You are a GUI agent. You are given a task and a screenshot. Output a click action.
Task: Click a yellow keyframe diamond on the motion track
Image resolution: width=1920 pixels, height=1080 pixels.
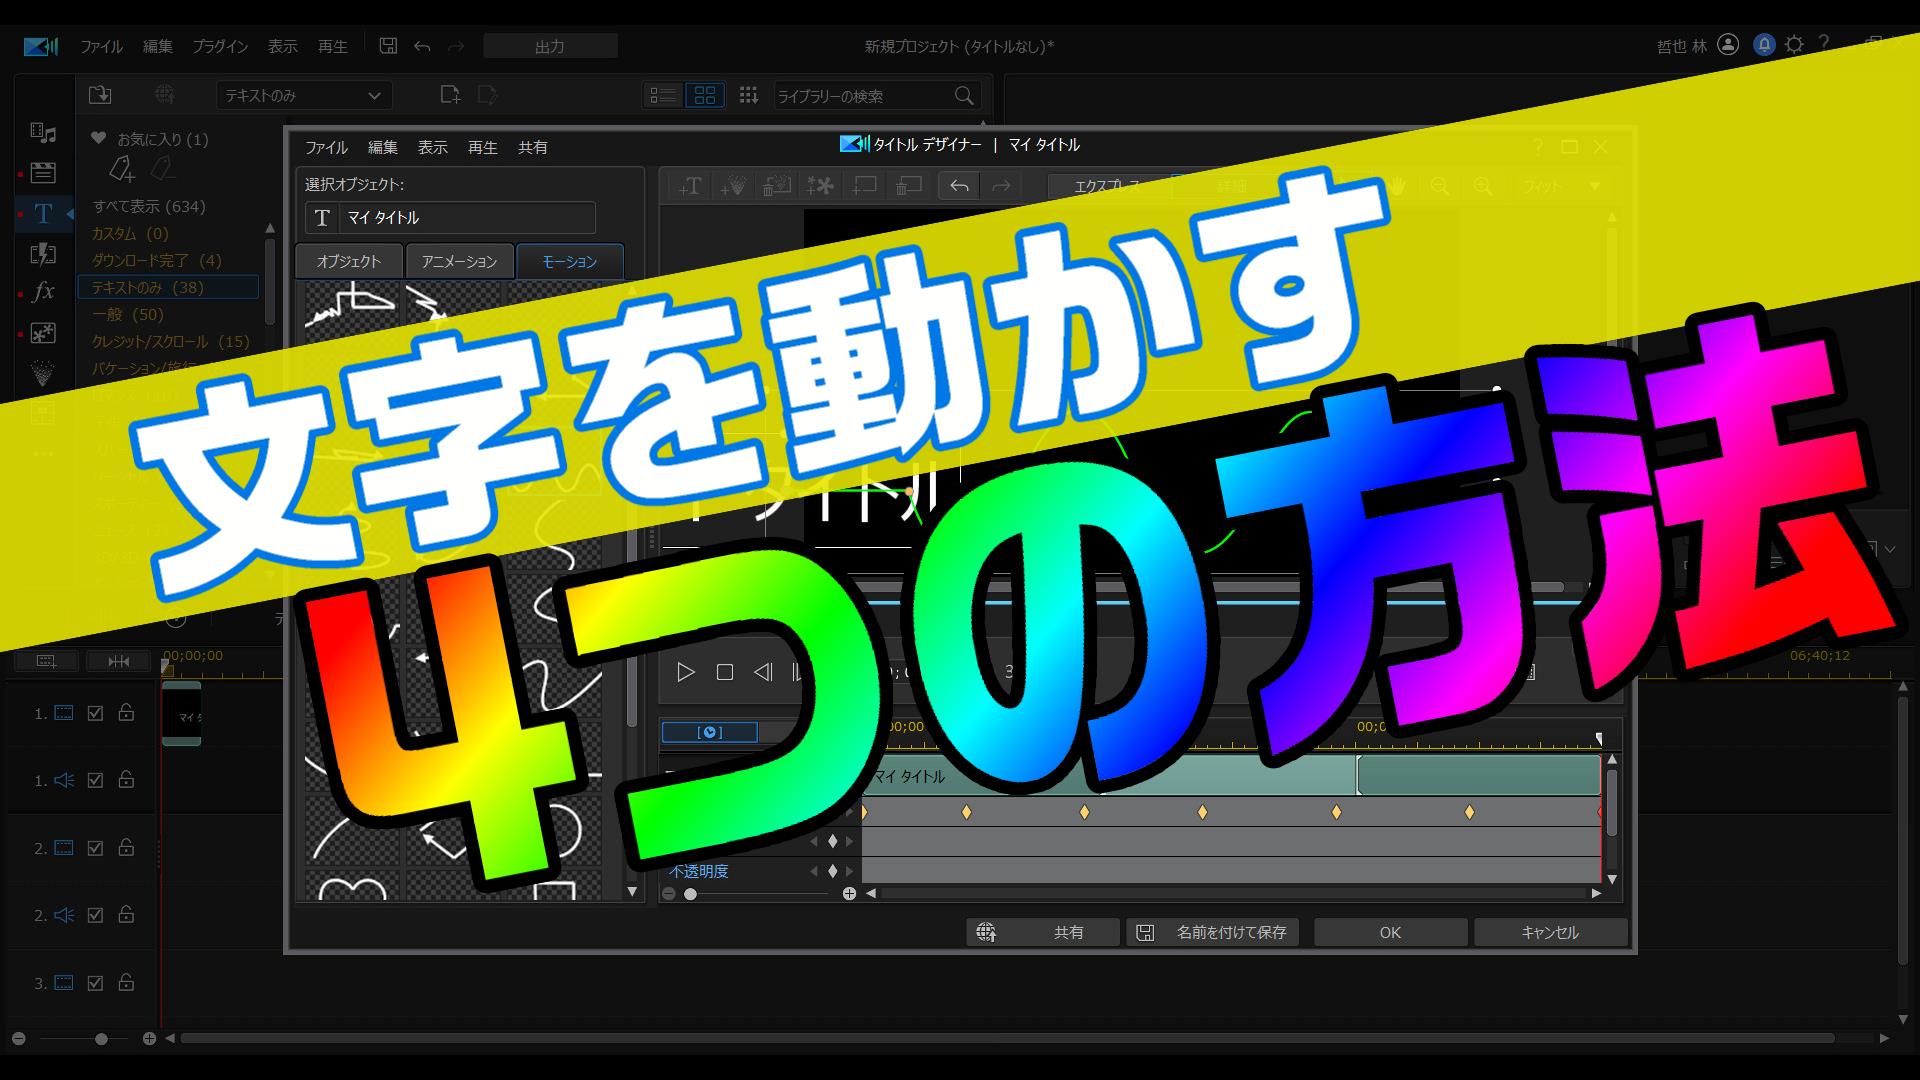click(966, 812)
